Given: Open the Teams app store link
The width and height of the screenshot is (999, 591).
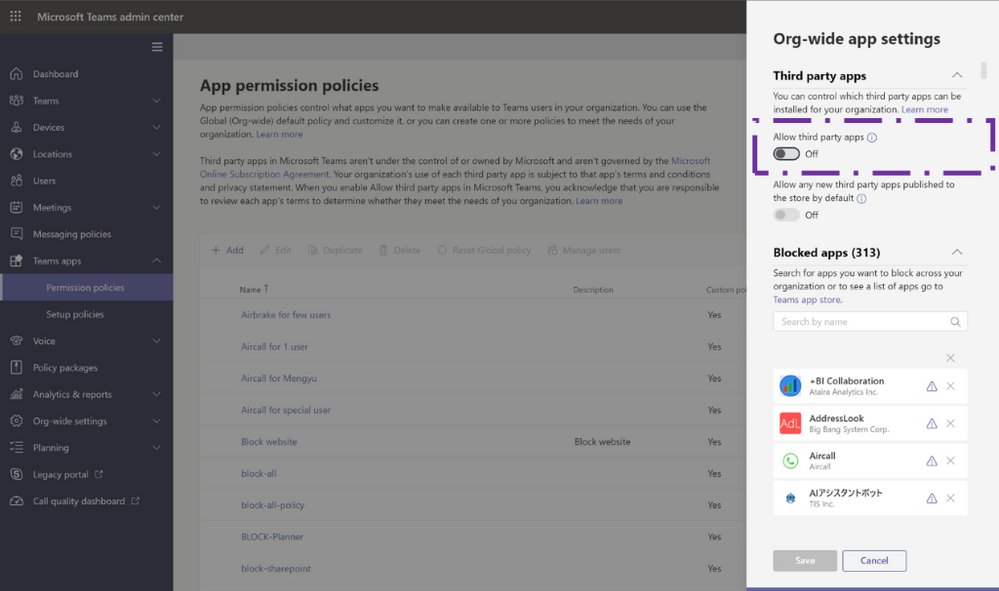Looking at the screenshot, I should tap(806, 298).
